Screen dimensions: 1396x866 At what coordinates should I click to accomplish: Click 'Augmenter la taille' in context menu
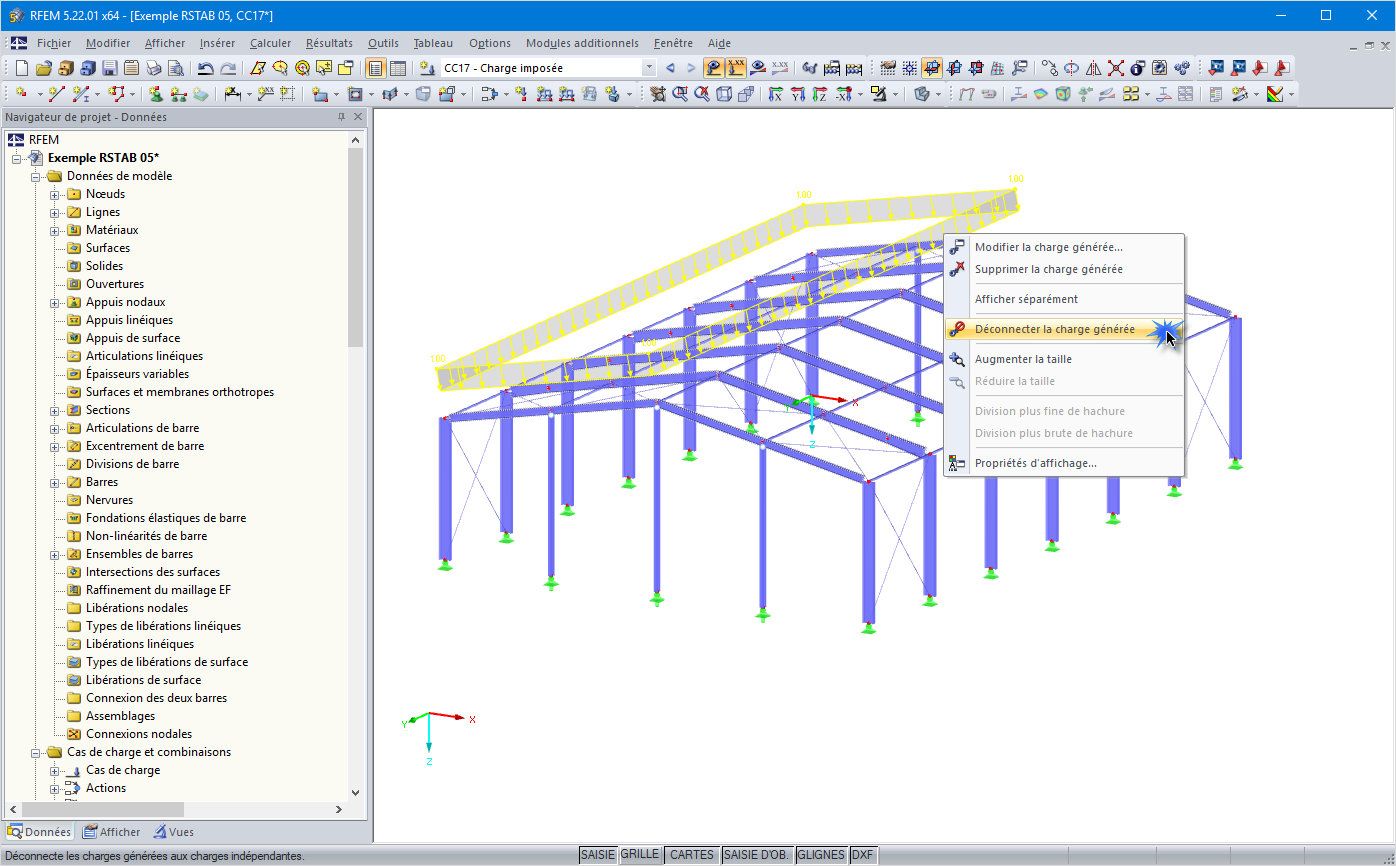pyautogui.click(x=1064, y=359)
